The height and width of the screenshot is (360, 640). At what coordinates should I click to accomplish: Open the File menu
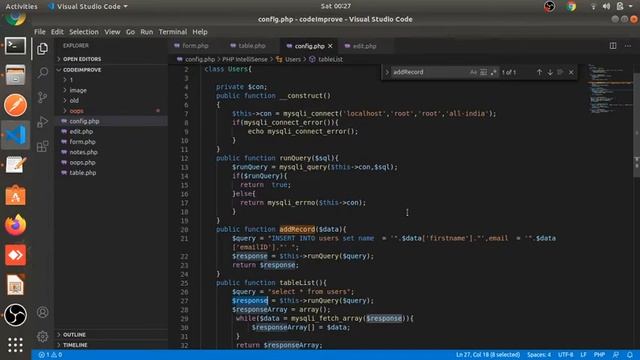coord(40,32)
